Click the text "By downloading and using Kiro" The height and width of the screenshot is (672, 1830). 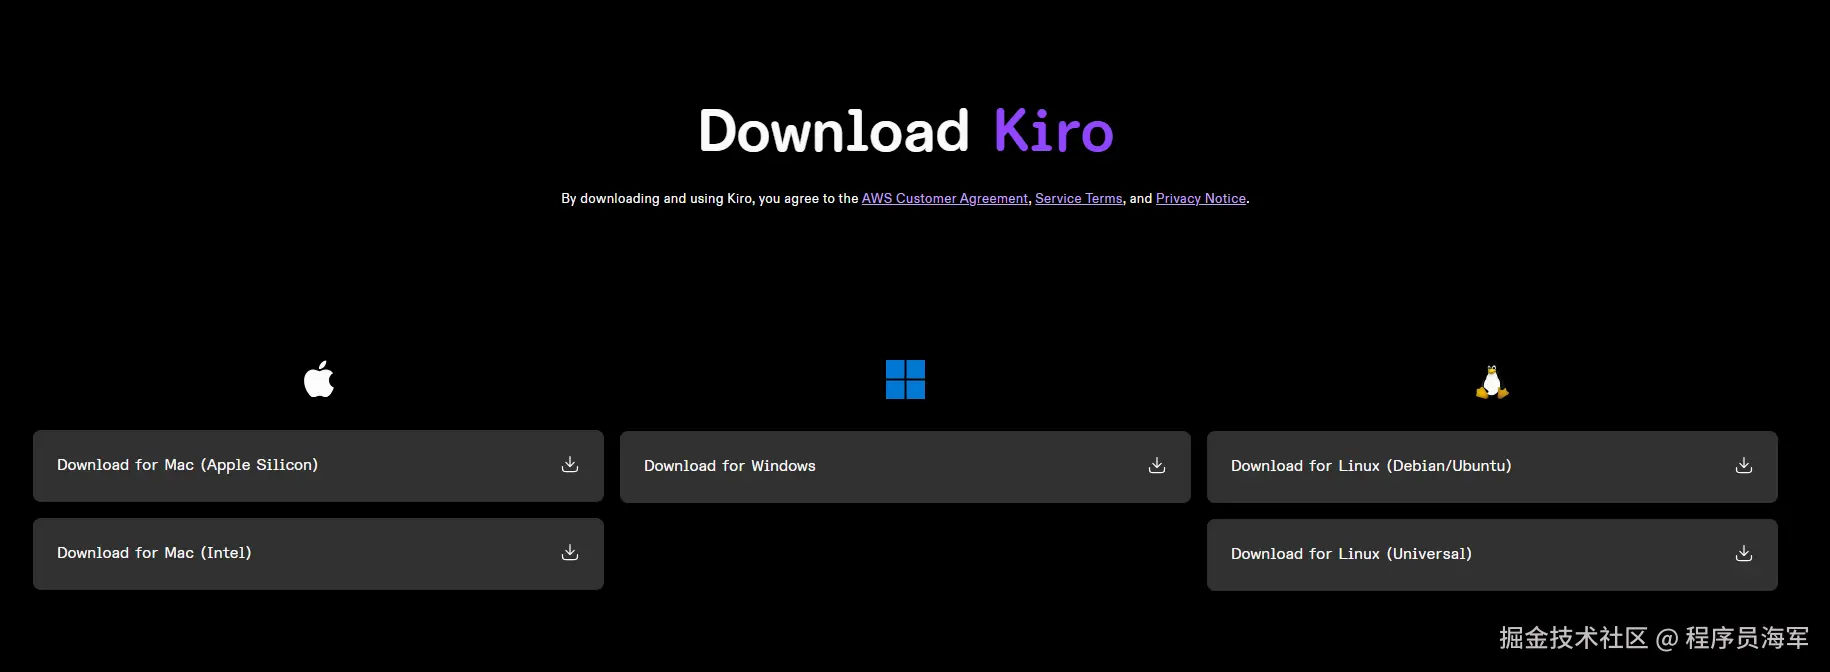click(x=657, y=198)
